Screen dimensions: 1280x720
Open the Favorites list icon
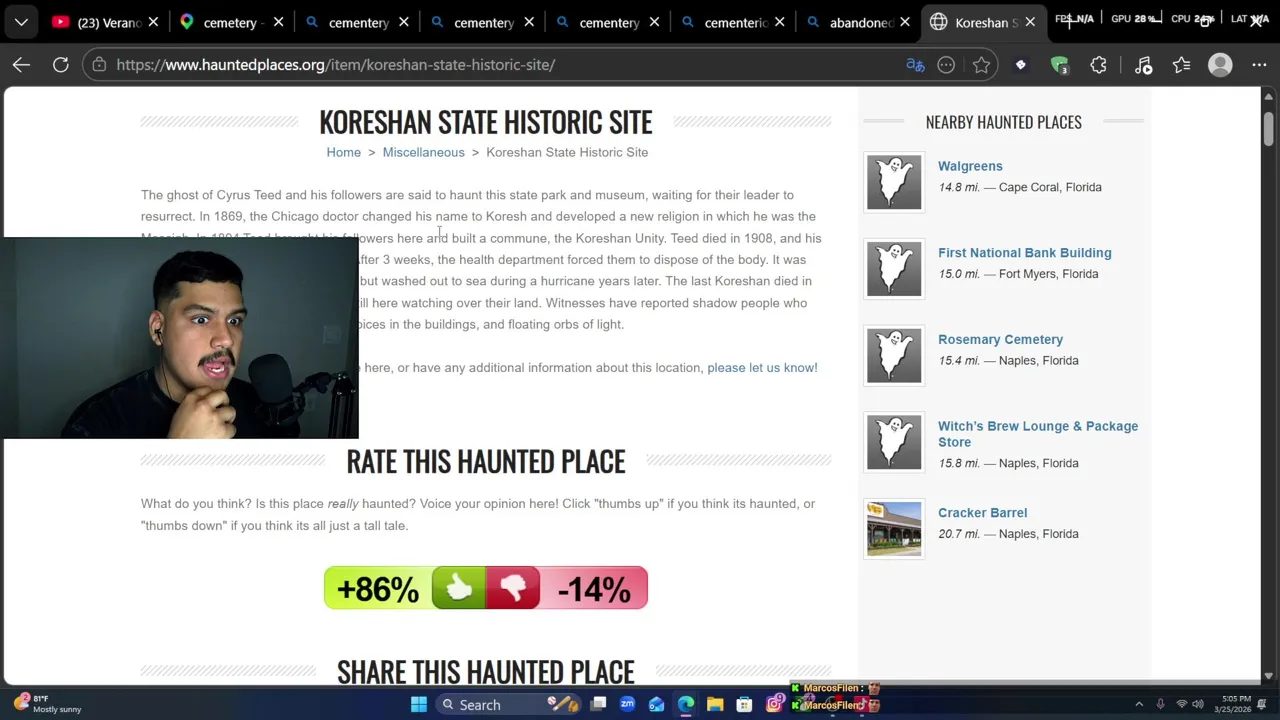click(x=1182, y=65)
